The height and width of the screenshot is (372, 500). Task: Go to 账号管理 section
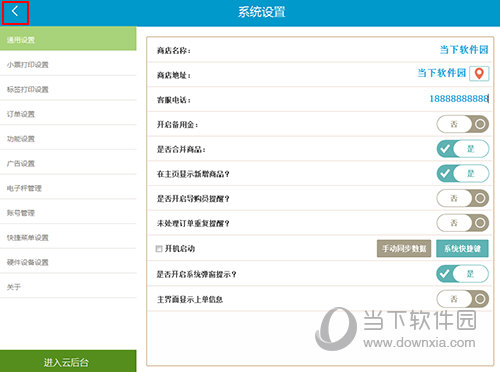click(68, 212)
